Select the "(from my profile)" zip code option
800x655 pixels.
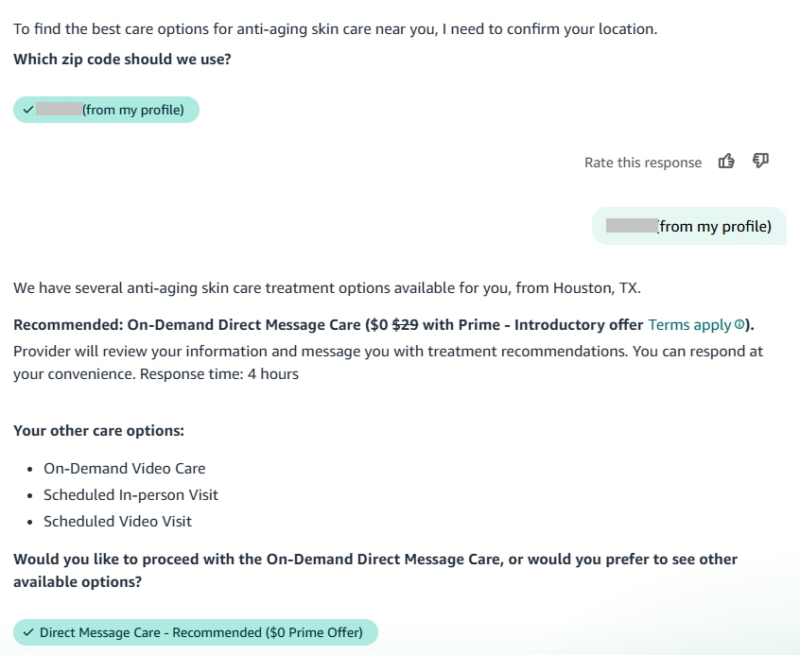click(x=106, y=110)
